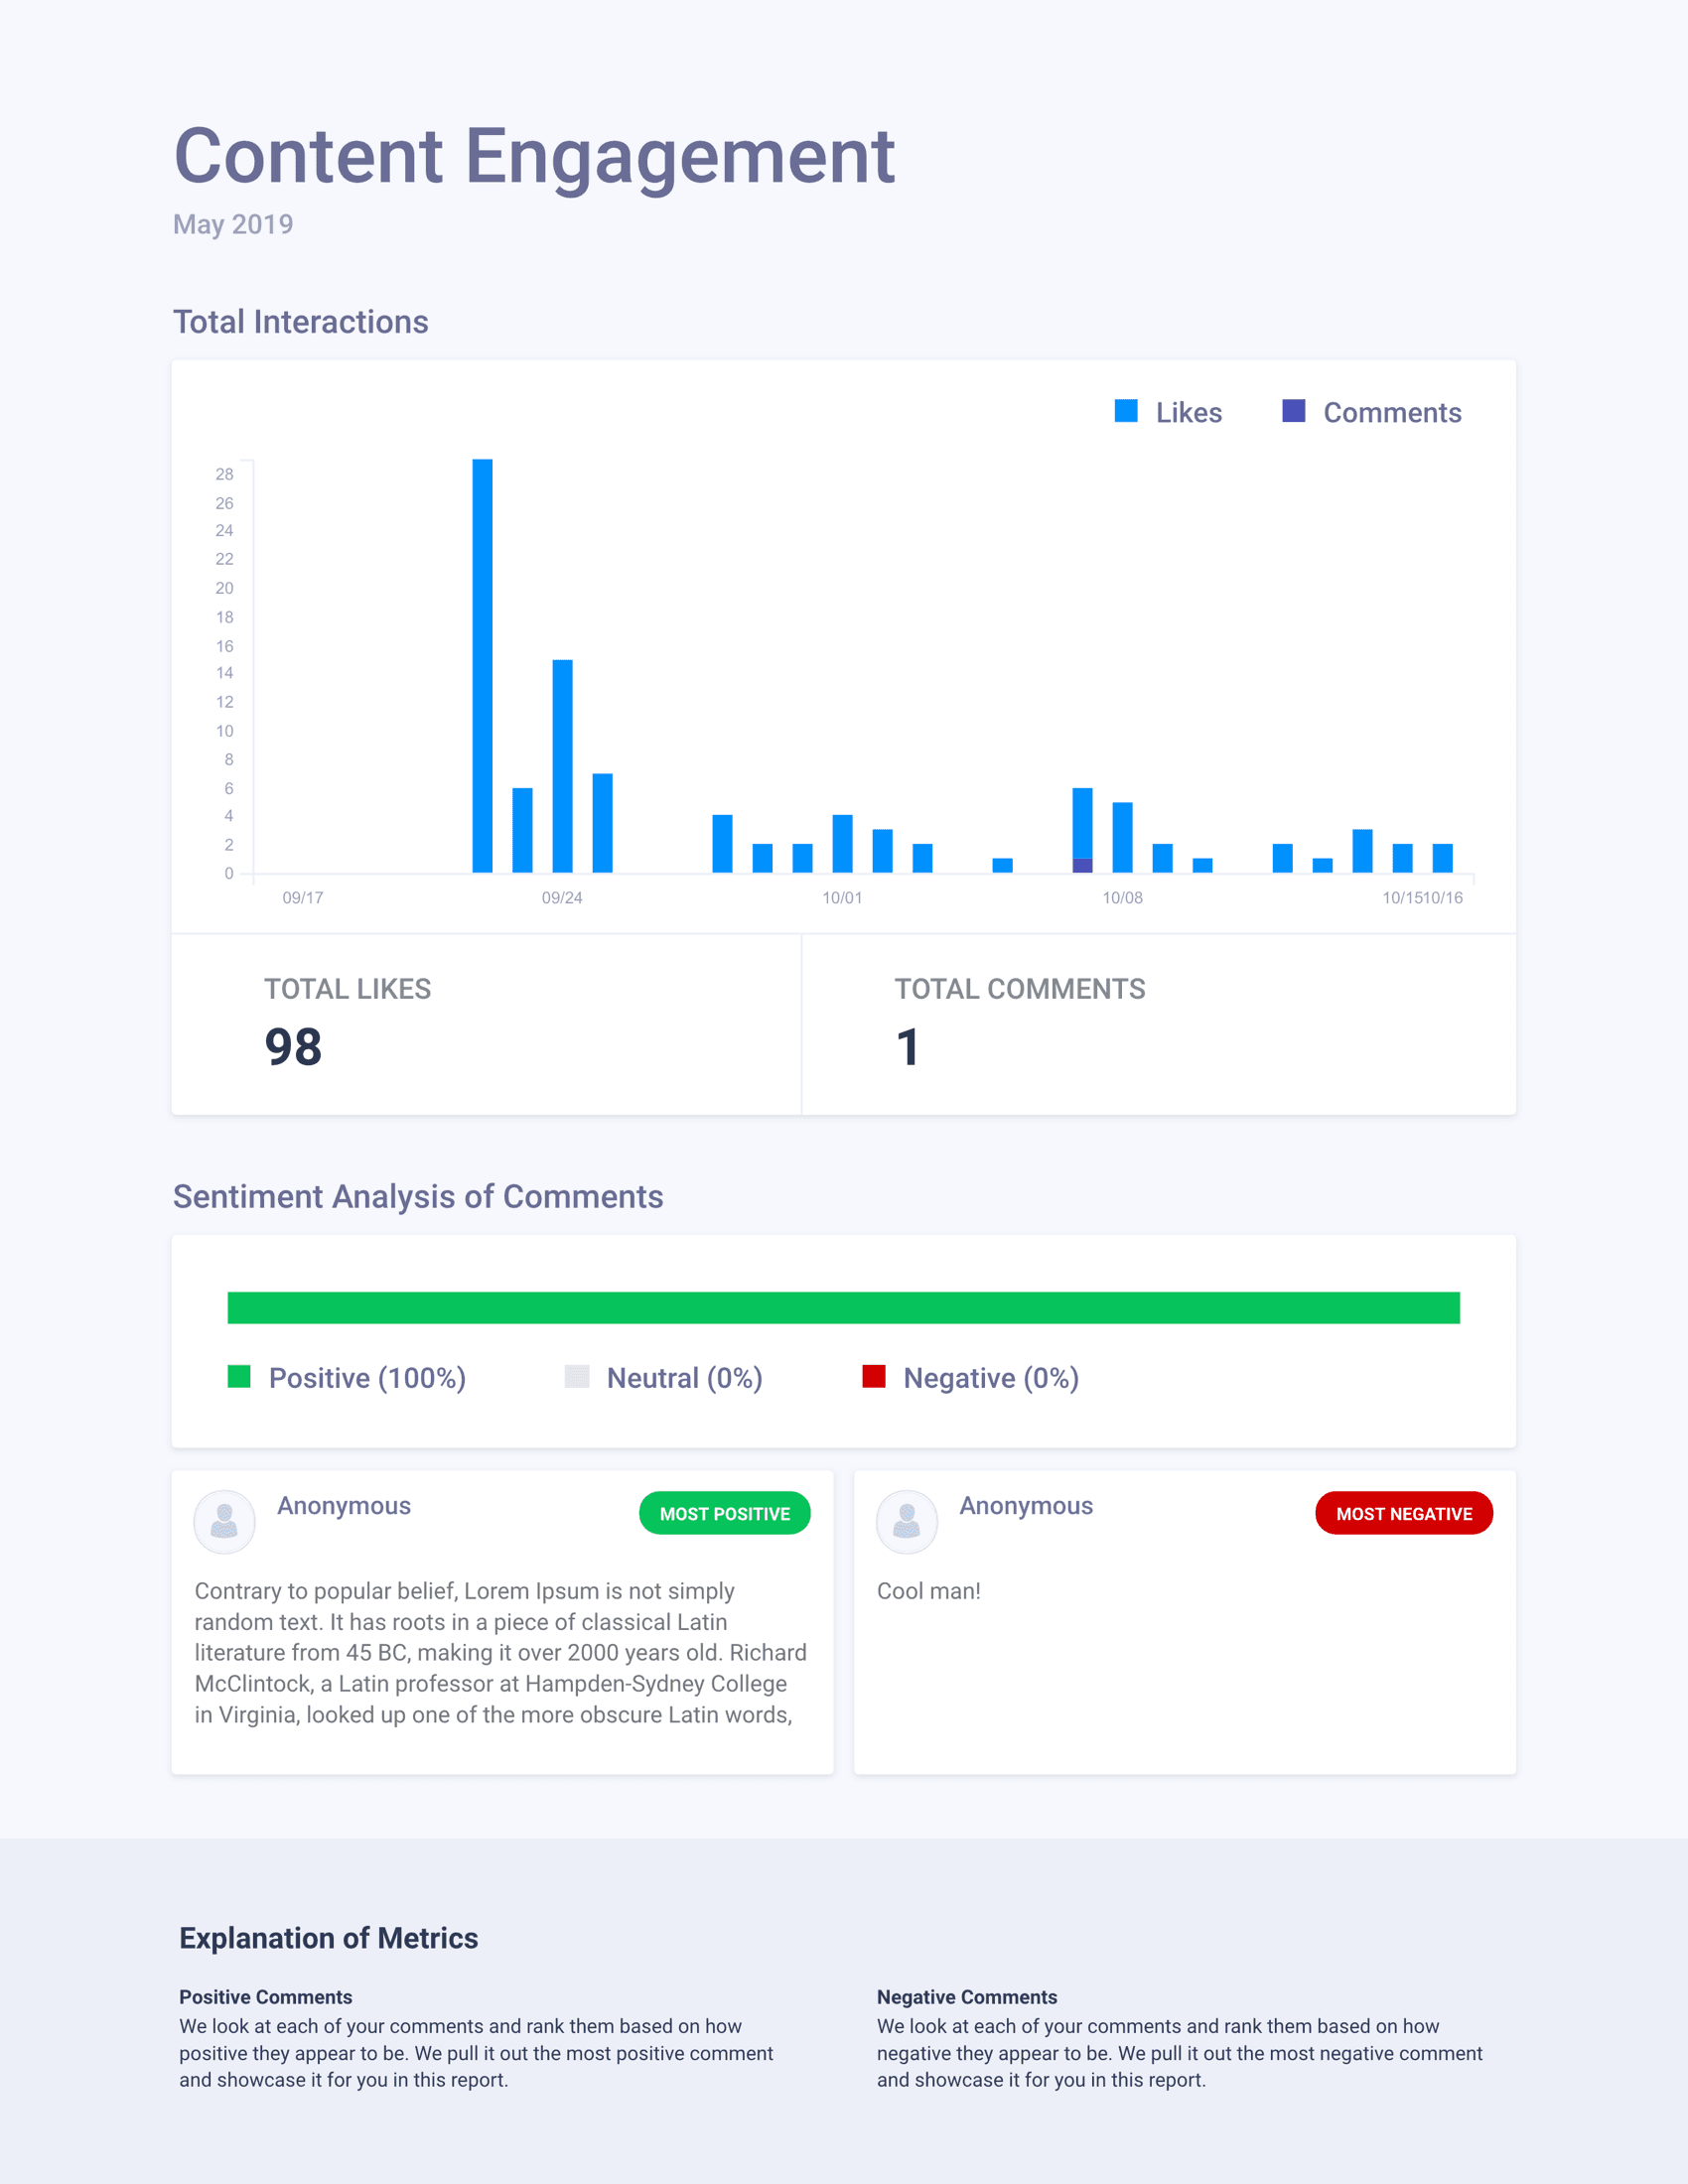Click the TOTAL COMMENTS label
The image size is (1688, 2184).
pos(1020,989)
